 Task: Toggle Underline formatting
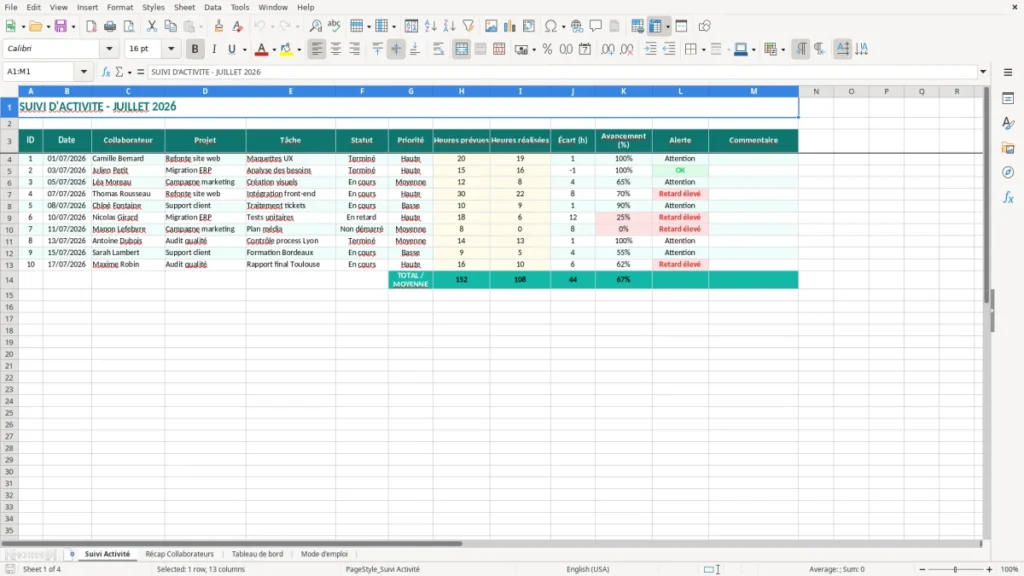tap(231, 49)
